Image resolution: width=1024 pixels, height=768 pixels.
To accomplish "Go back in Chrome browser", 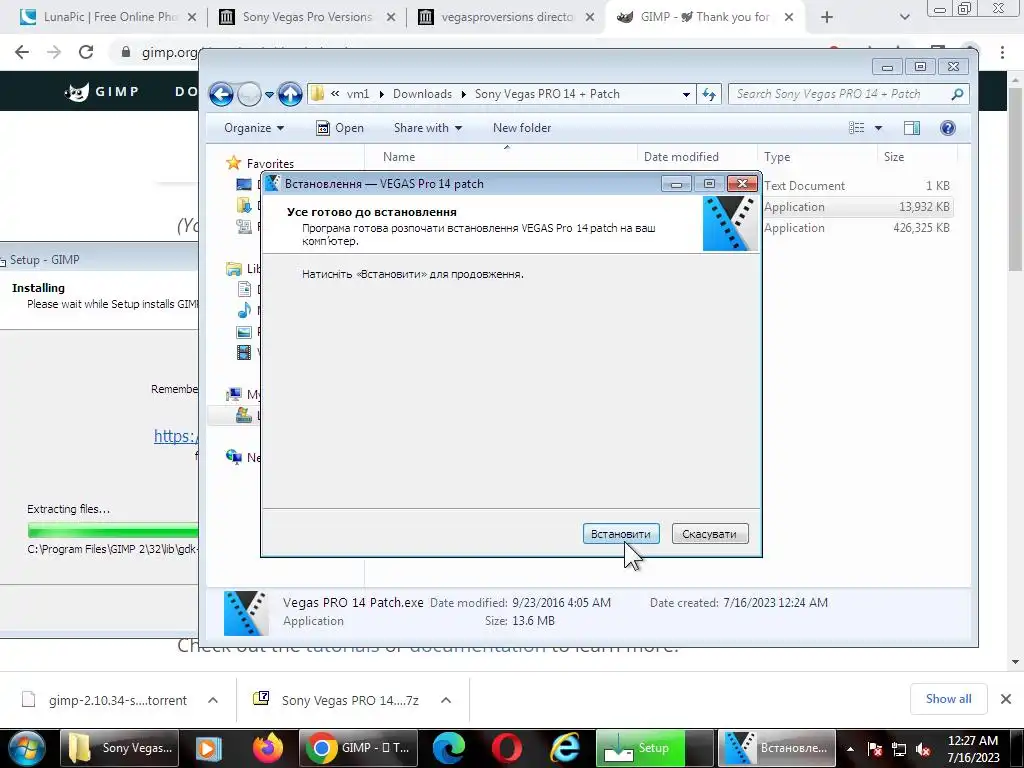I will (22, 52).
